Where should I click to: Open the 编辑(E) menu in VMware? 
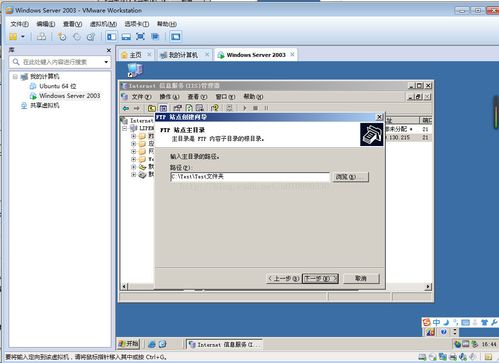point(46,24)
